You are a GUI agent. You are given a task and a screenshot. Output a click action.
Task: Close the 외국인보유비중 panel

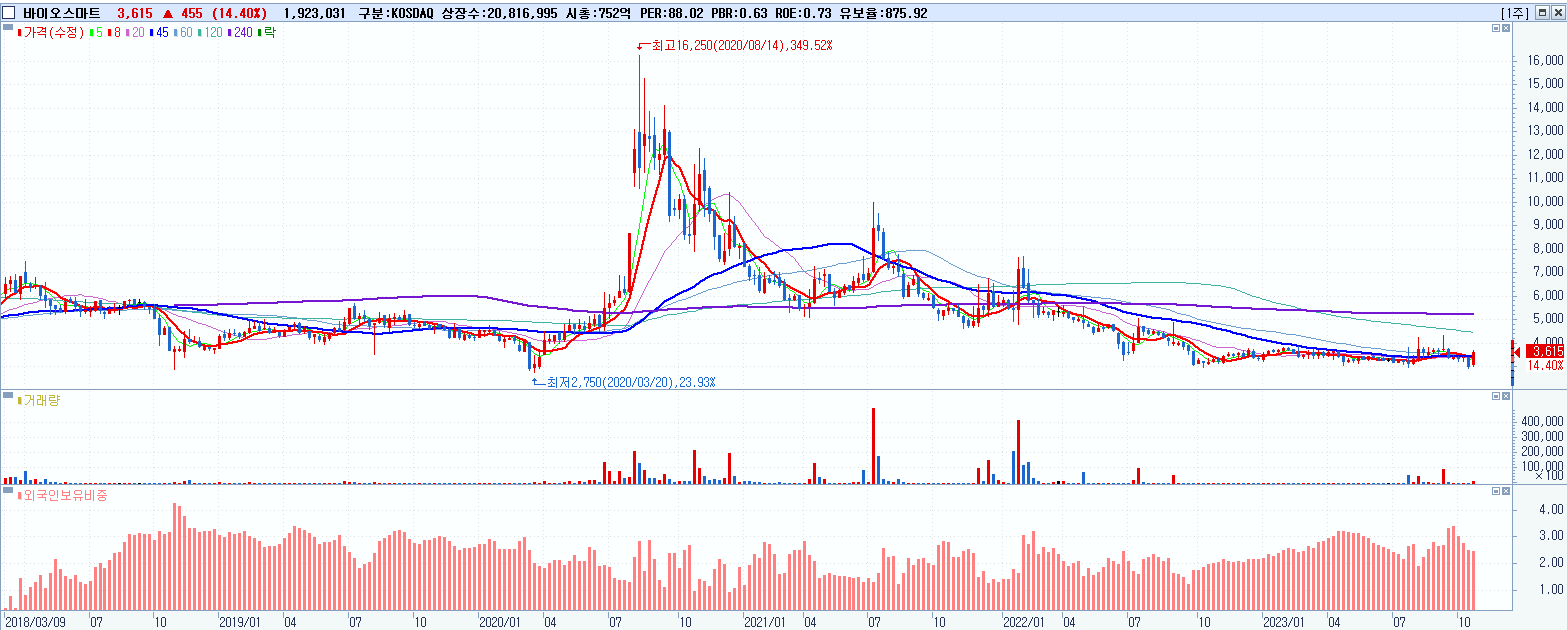click(x=1507, y=491)
